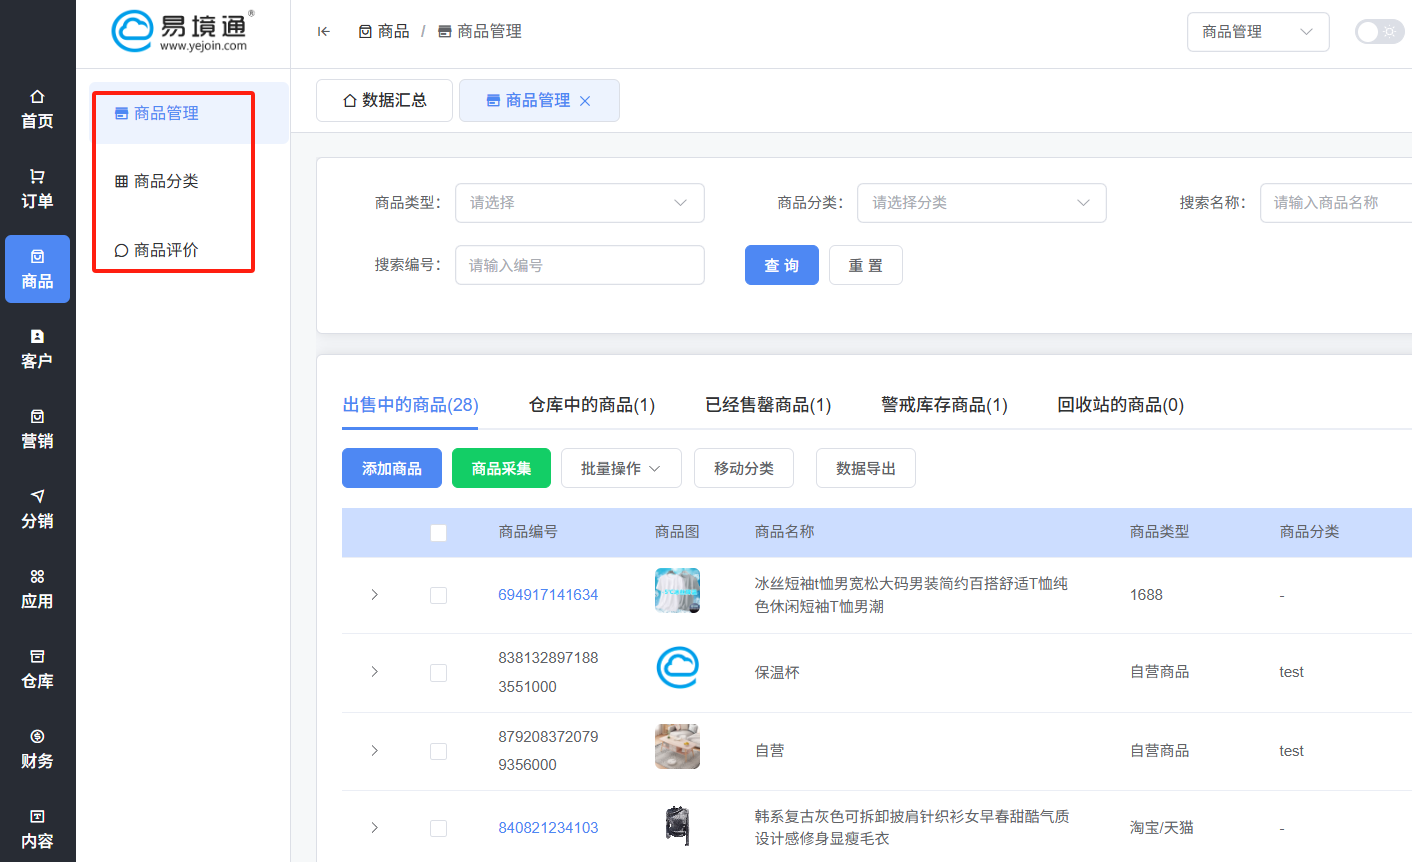Open the 订单 orders cart icon

tap(37, 177)
